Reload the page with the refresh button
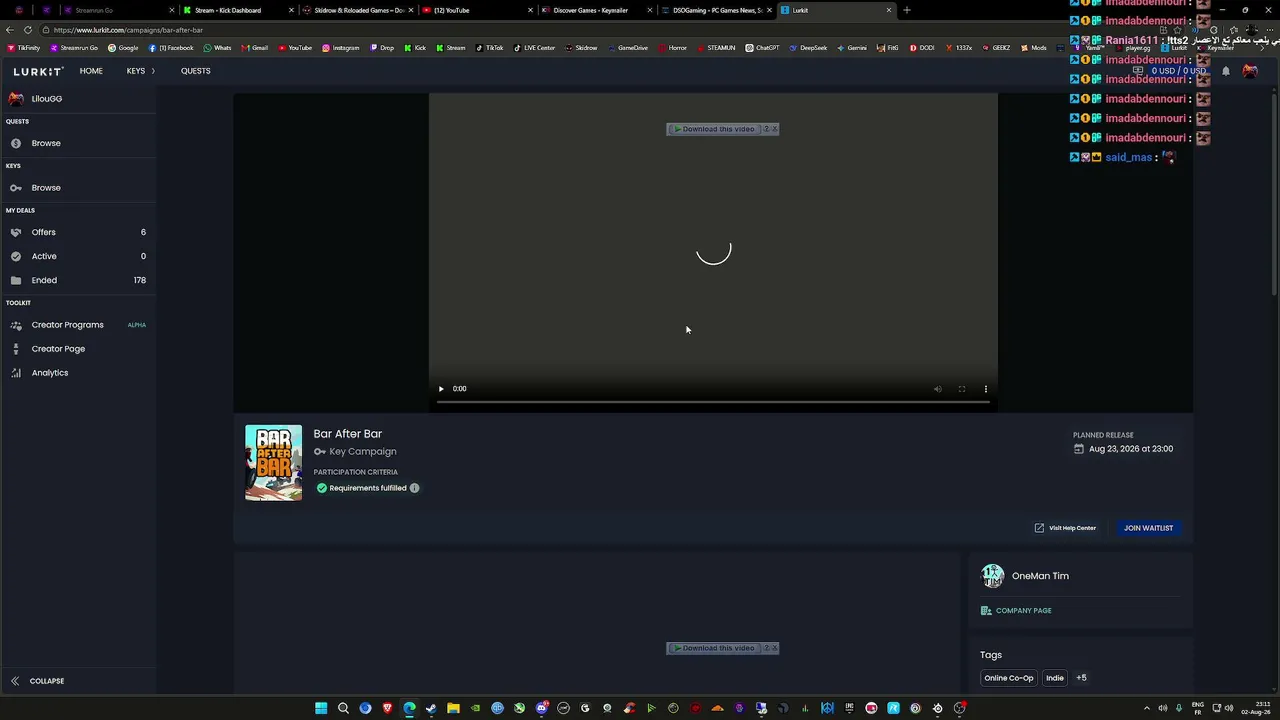Screen dimensions: 1280x720 pyautogui.click(x=28, y=30)
